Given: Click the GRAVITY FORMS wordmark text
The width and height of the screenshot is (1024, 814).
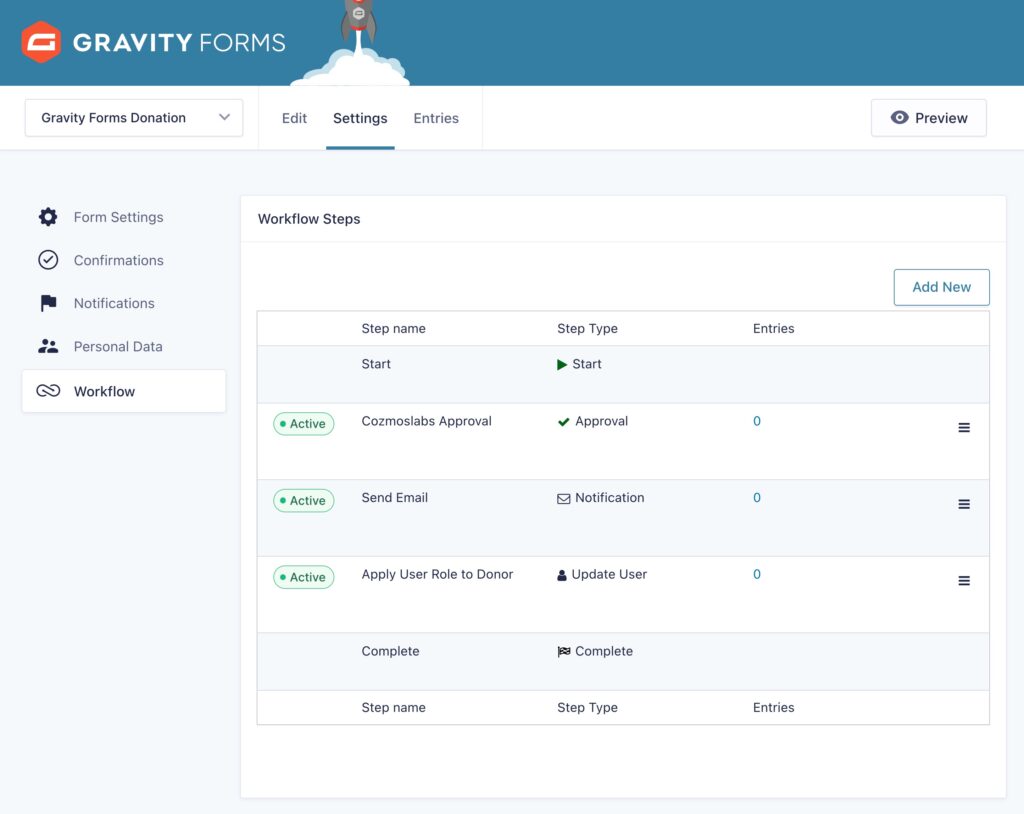Looking at the screenshot, I should (x=179, y=42).
